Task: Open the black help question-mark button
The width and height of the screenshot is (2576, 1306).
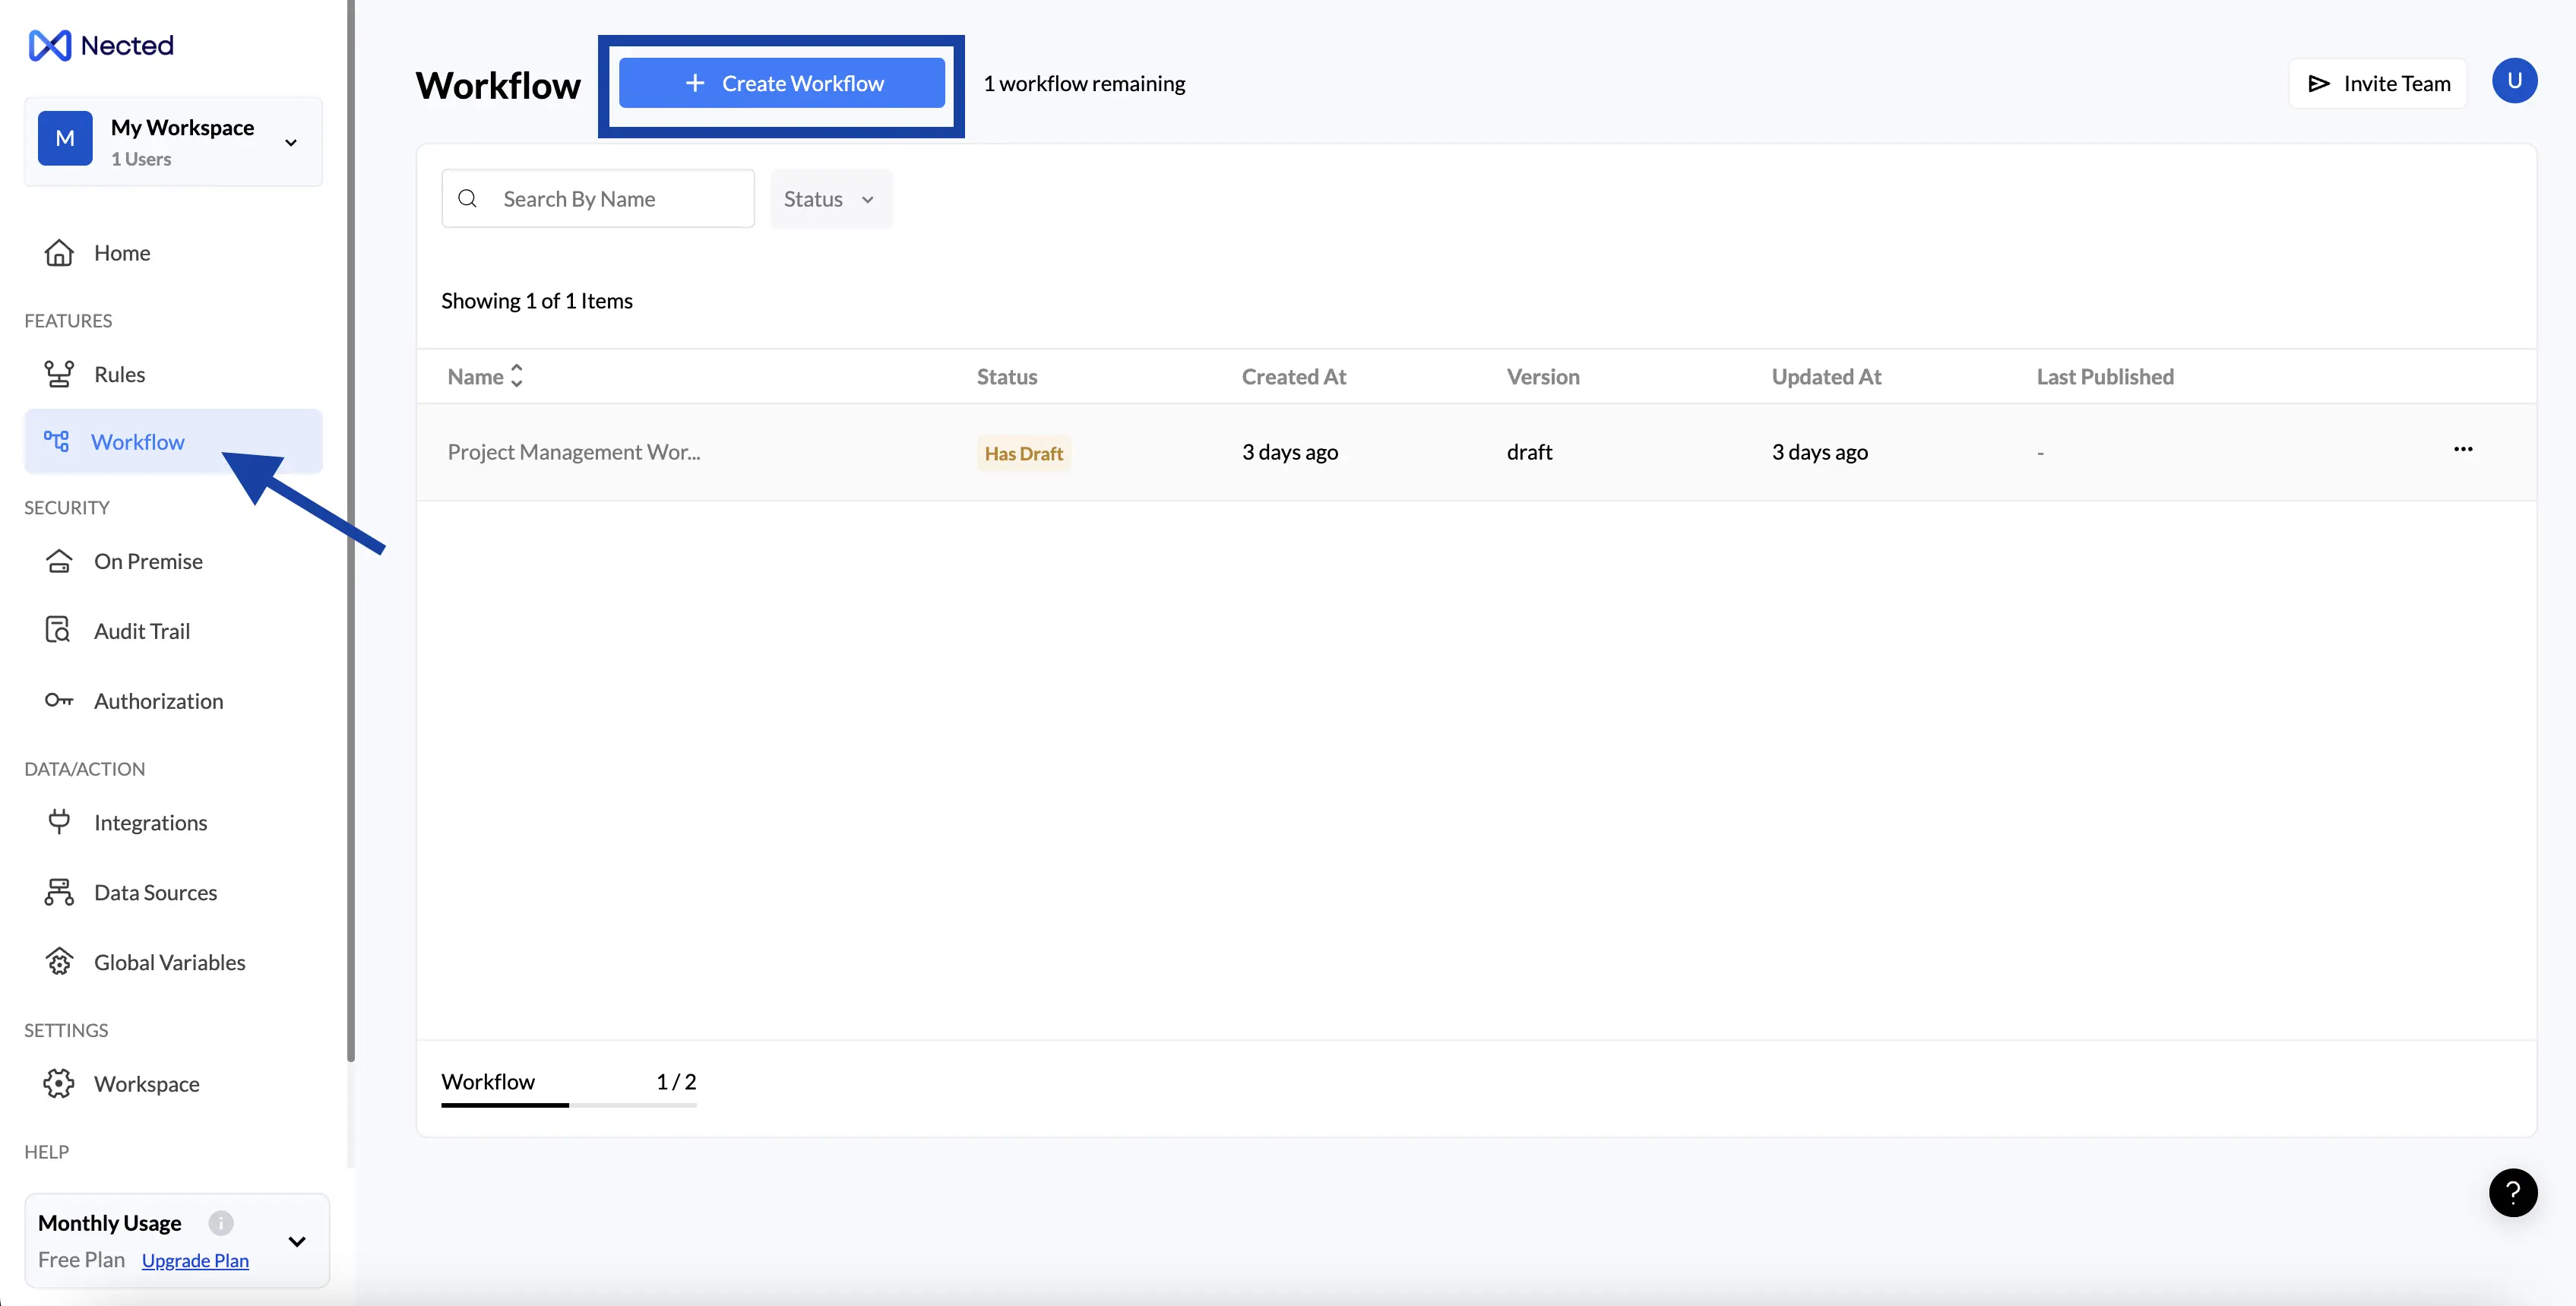Action: point(2512,1192)
